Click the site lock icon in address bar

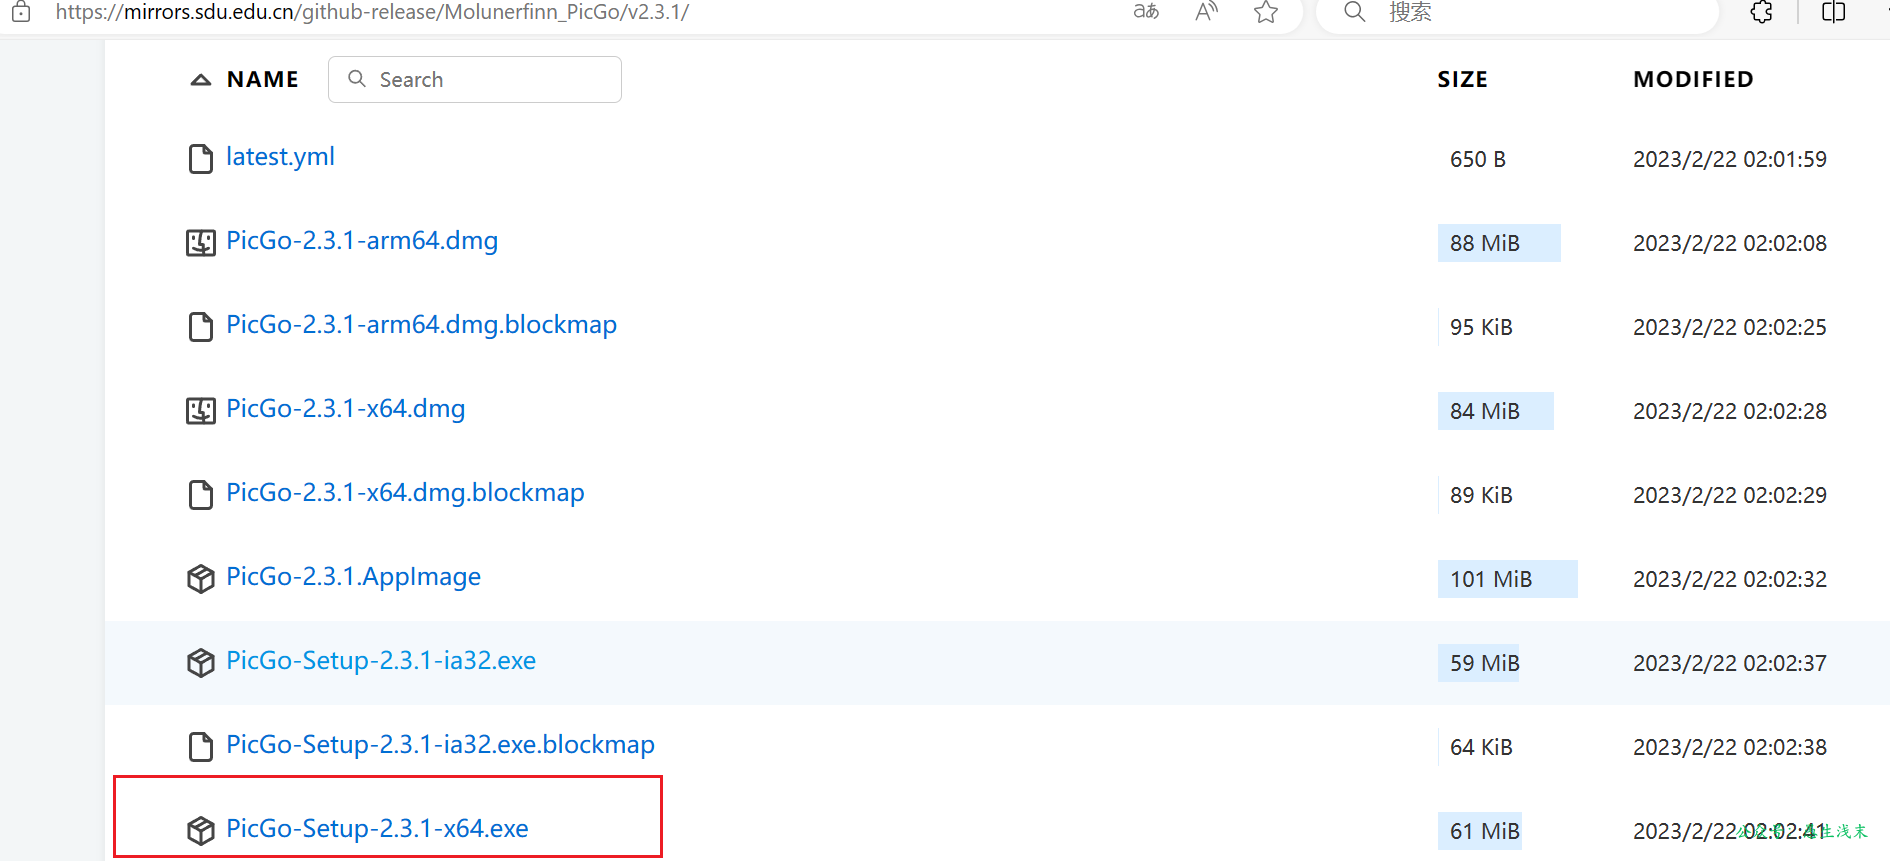[21, 12]
